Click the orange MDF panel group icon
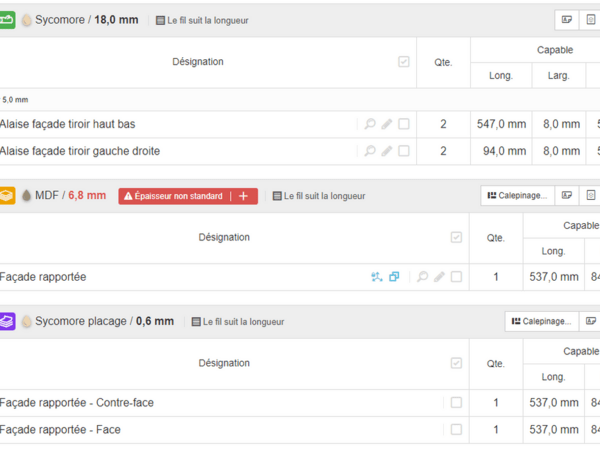 7,196
